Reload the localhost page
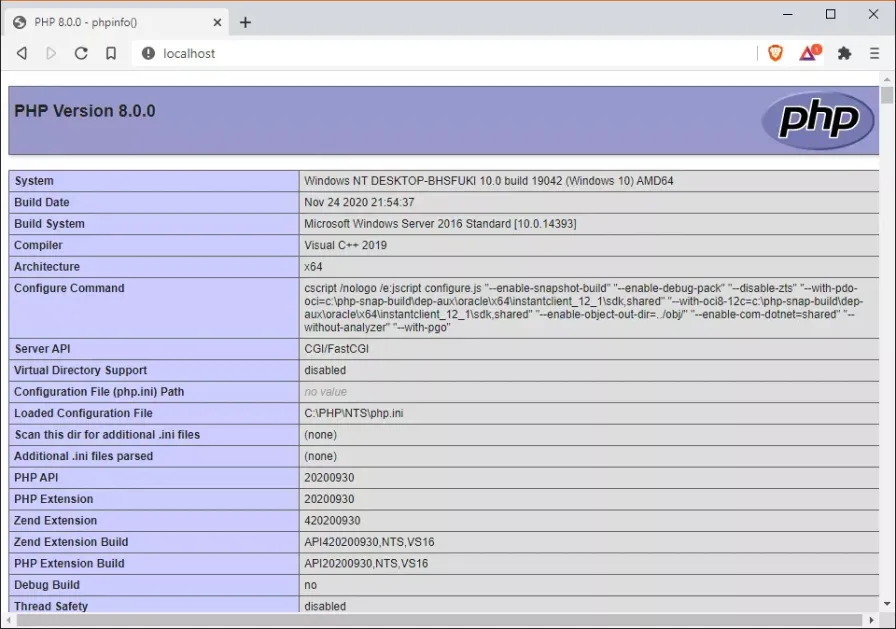 [x=81, y=53]
